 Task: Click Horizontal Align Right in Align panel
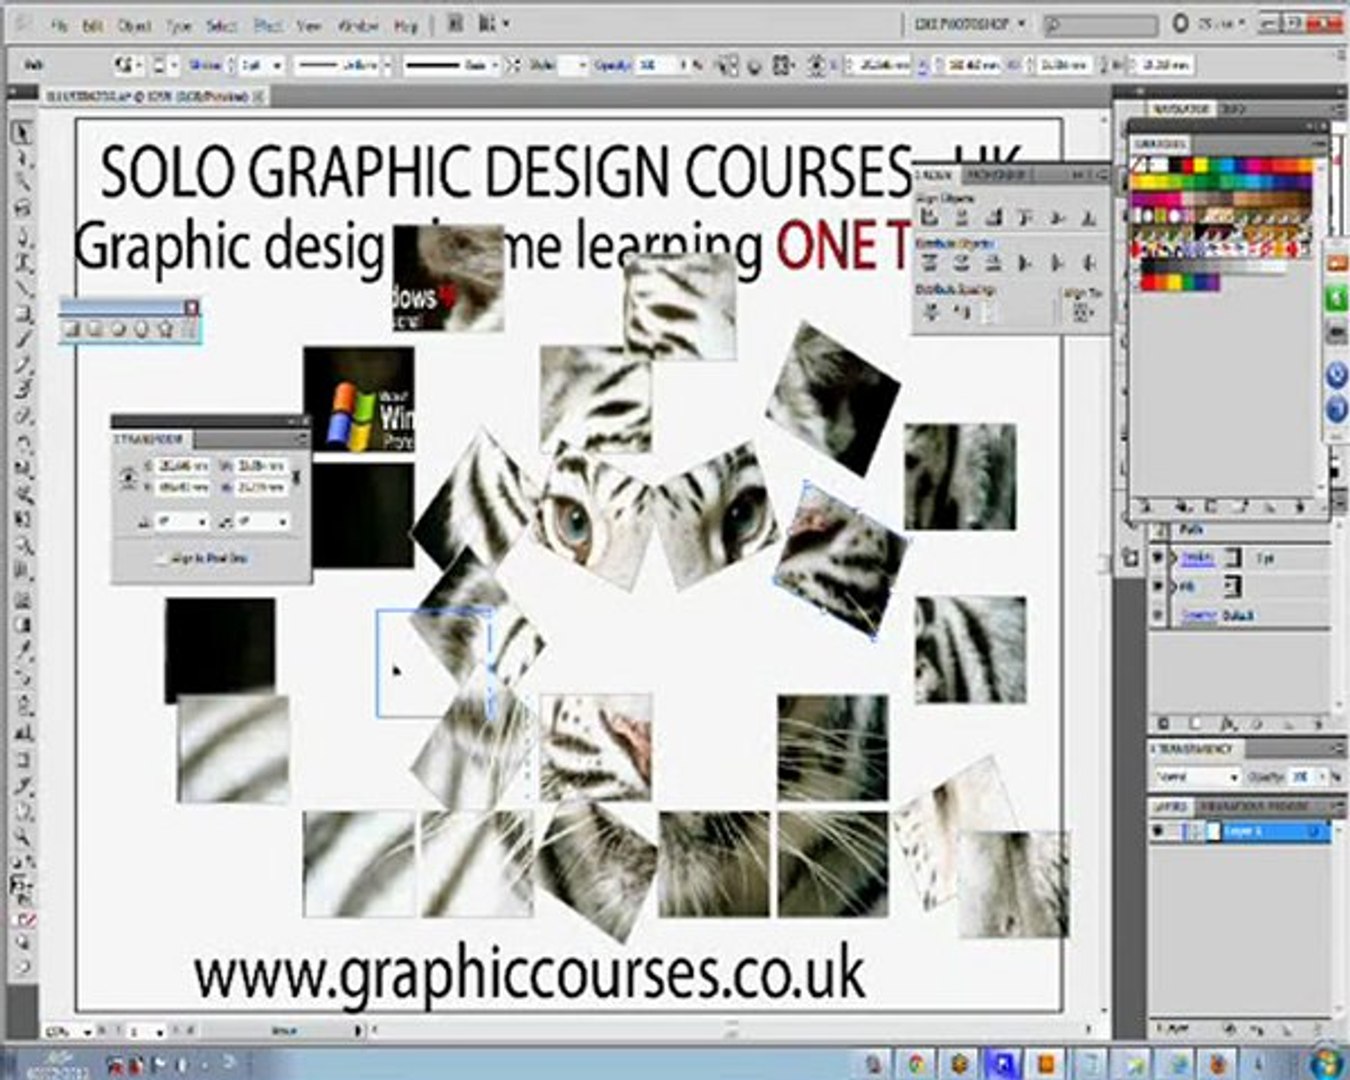tap(993, 217)
